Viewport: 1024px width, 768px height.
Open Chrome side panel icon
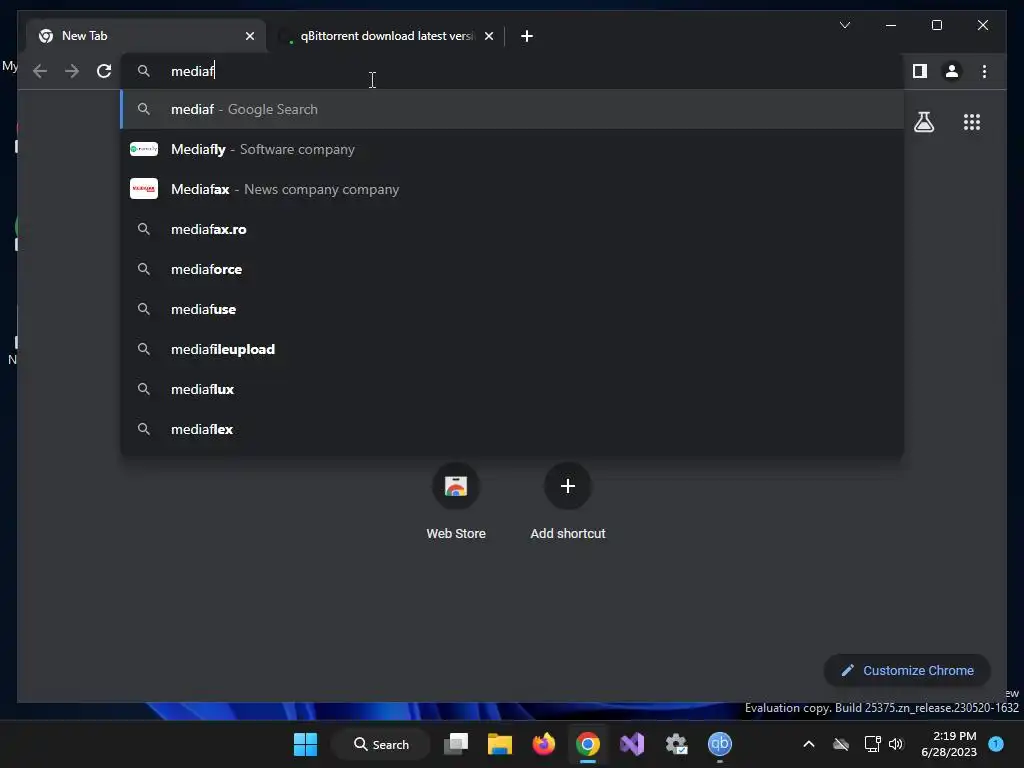[920, 71]
